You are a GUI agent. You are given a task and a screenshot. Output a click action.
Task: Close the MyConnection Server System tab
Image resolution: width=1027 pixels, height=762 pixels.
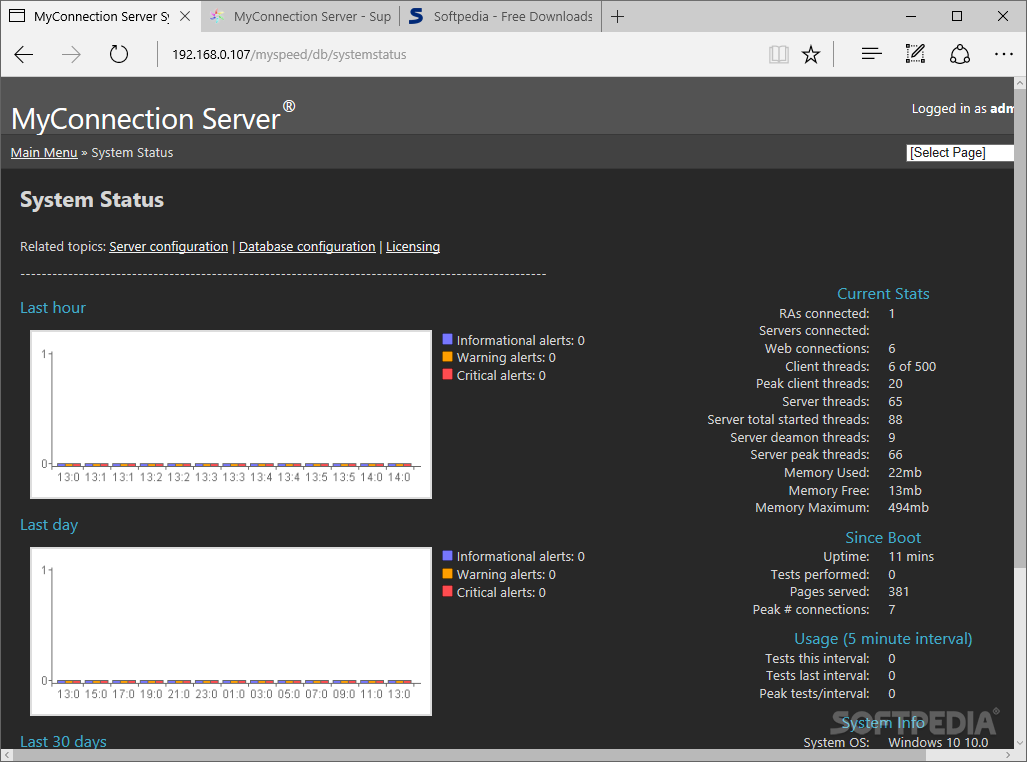(x=185, y=16)
